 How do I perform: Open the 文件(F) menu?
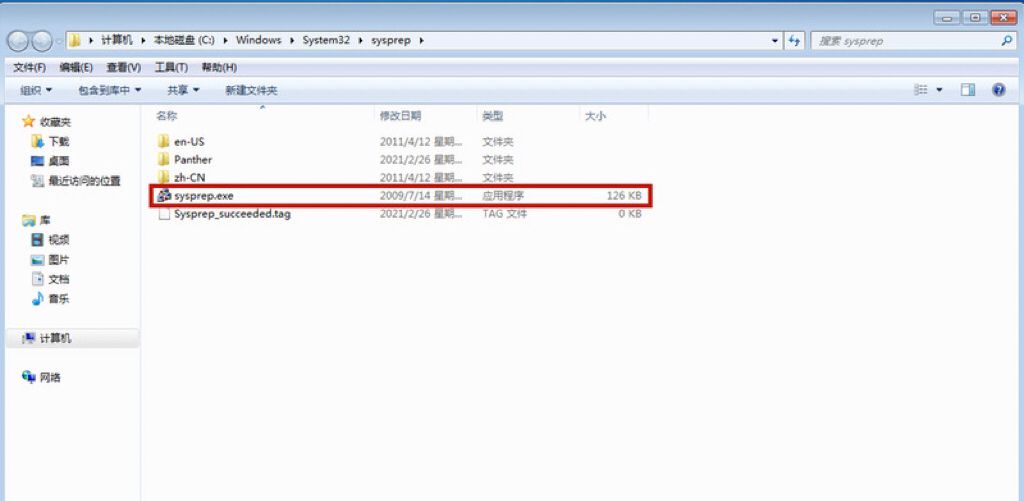[29, 67]
